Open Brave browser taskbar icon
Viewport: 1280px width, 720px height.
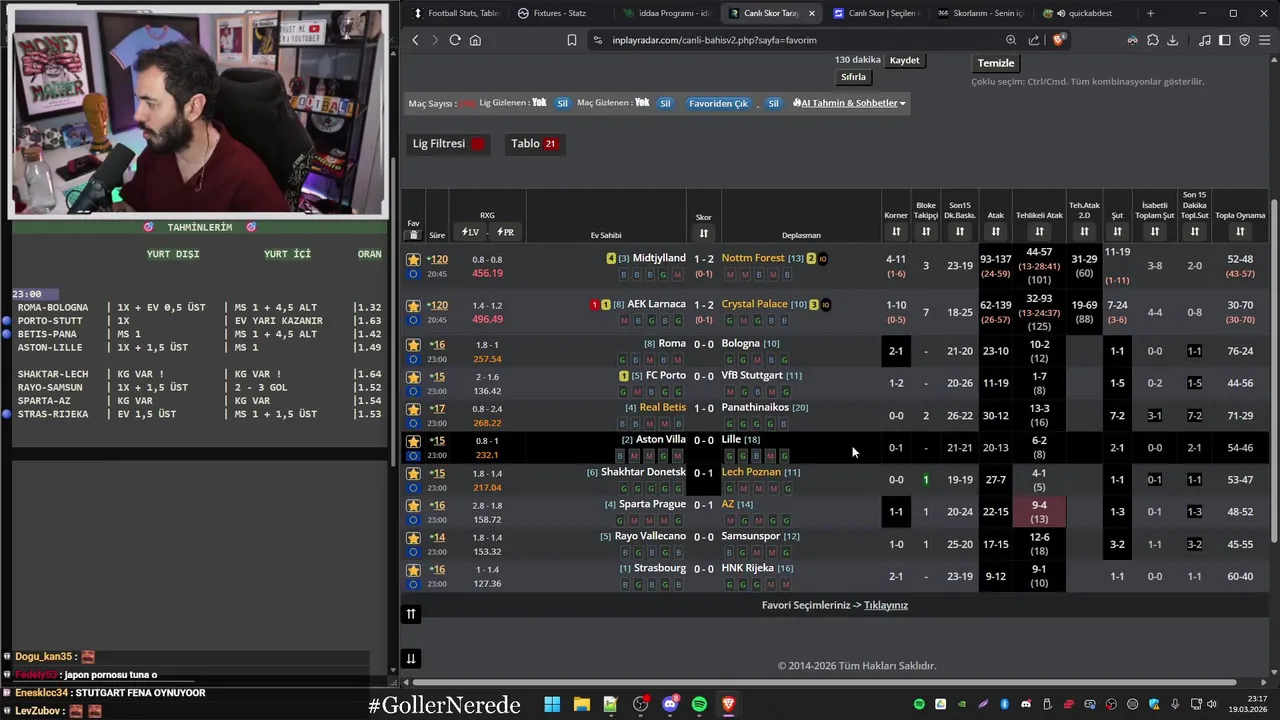(729, 705)
